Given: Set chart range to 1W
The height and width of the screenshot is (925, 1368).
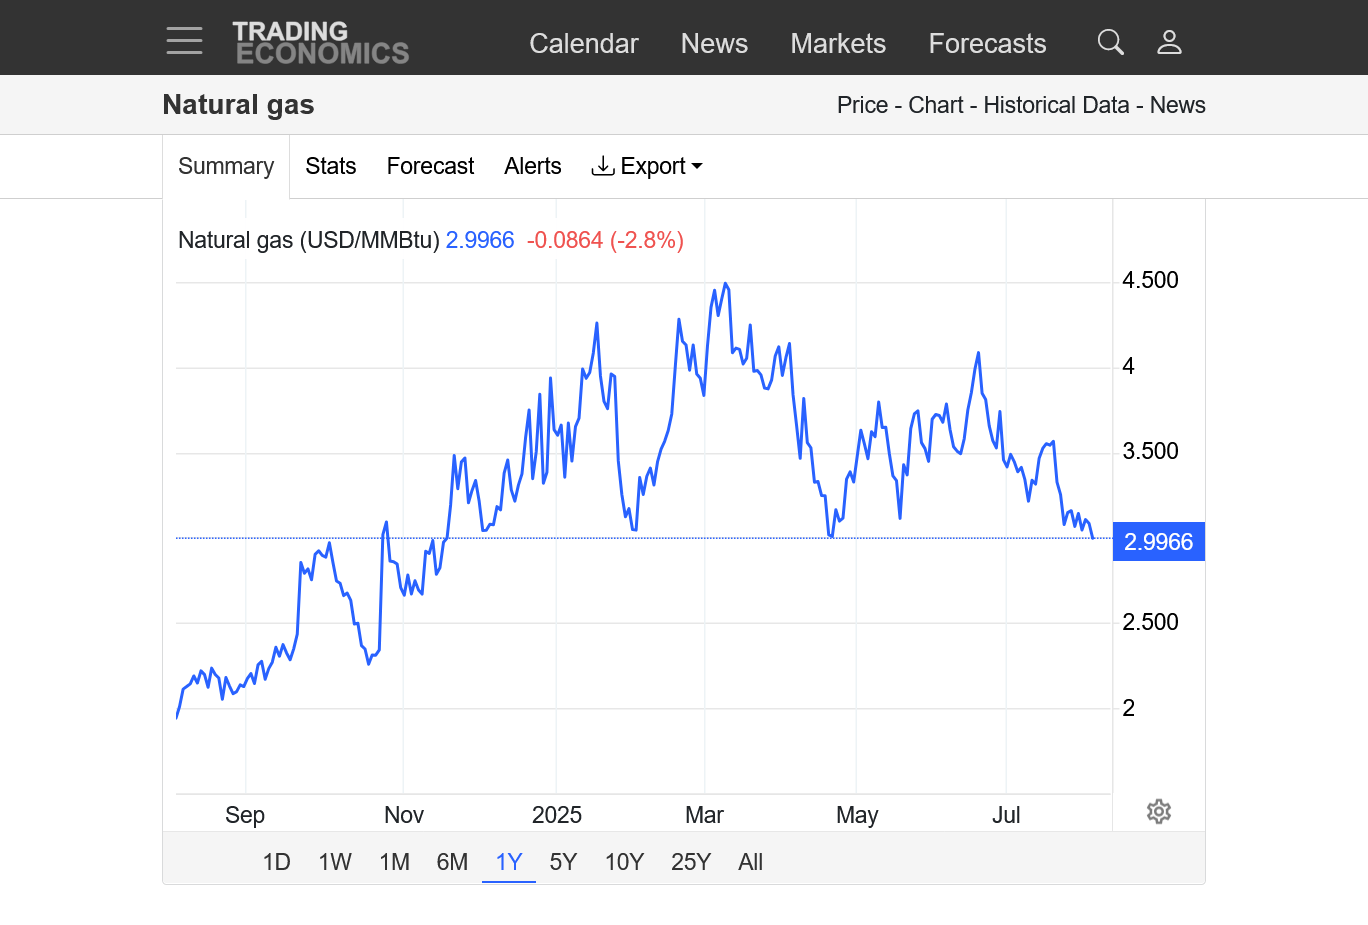Looking at the screenshot, I should [335, 862].
